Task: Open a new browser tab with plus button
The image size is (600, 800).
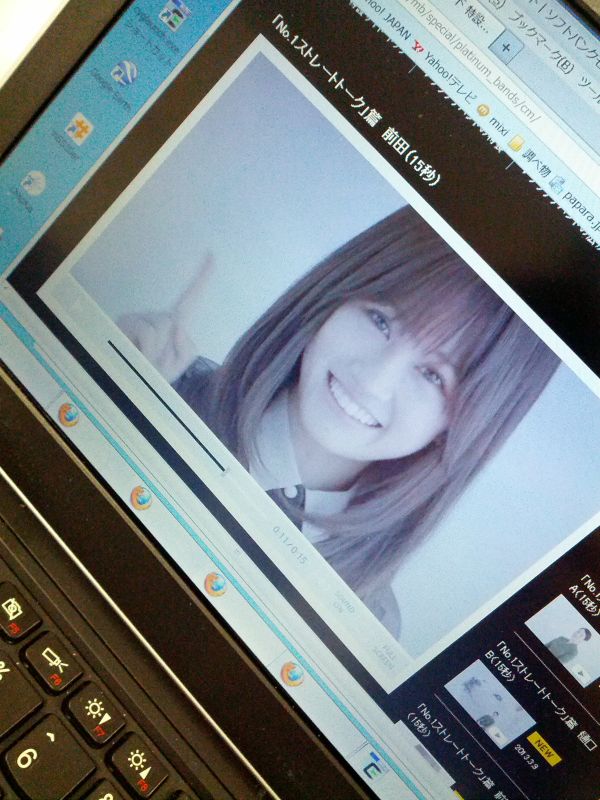Action: pyautogui.click(x=506, y=47)
